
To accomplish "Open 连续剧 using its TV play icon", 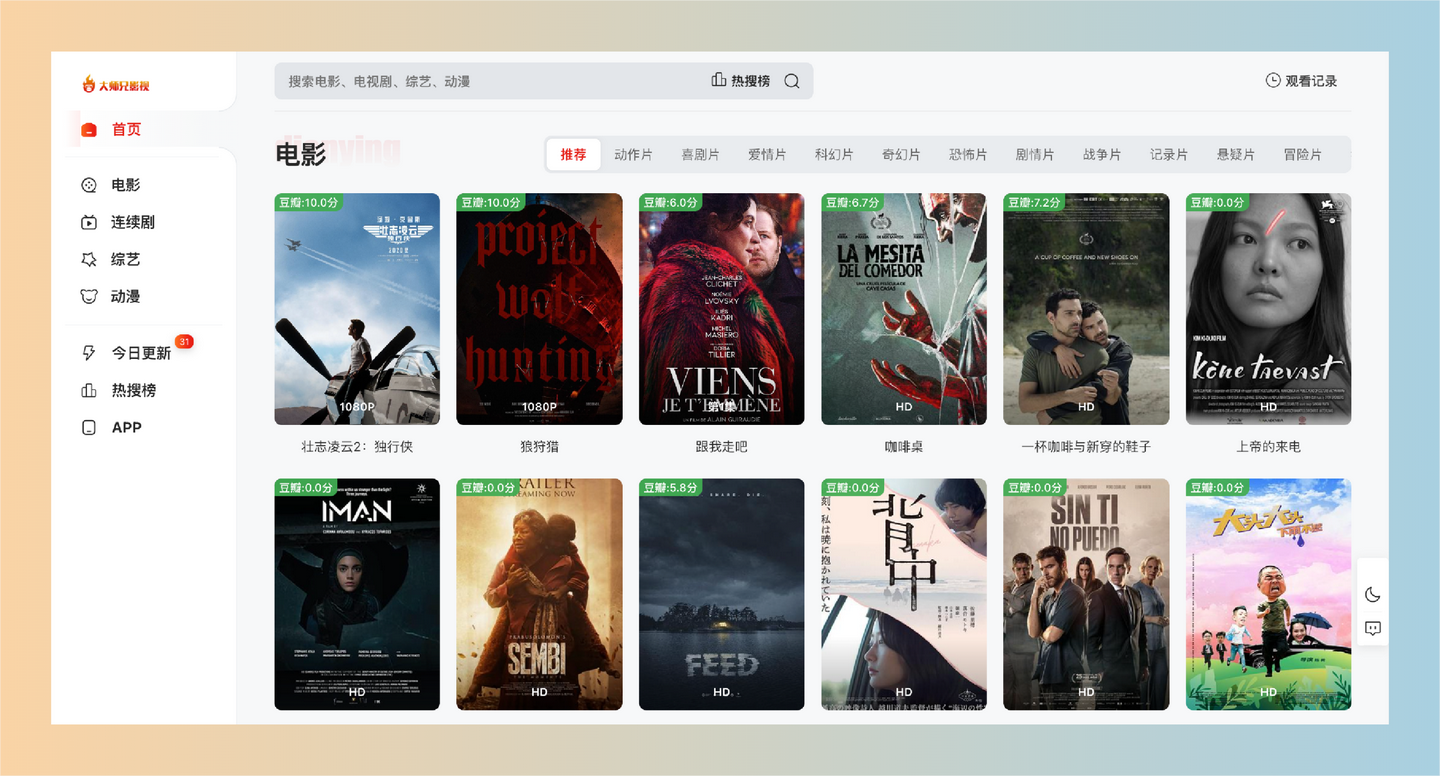I will pyautogui.click(x=89, y=222).
